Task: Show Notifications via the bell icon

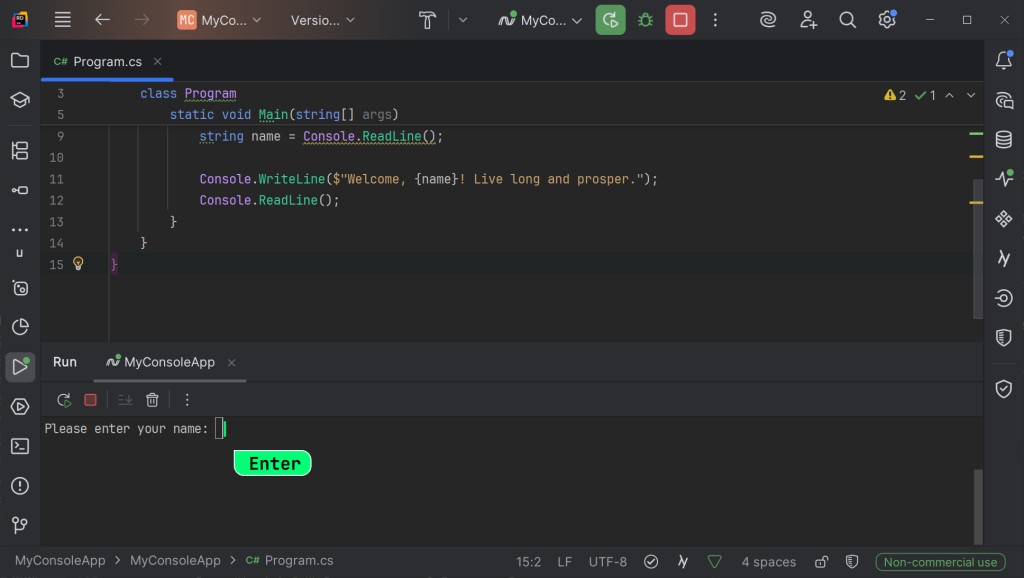Action: point(1004,61)
